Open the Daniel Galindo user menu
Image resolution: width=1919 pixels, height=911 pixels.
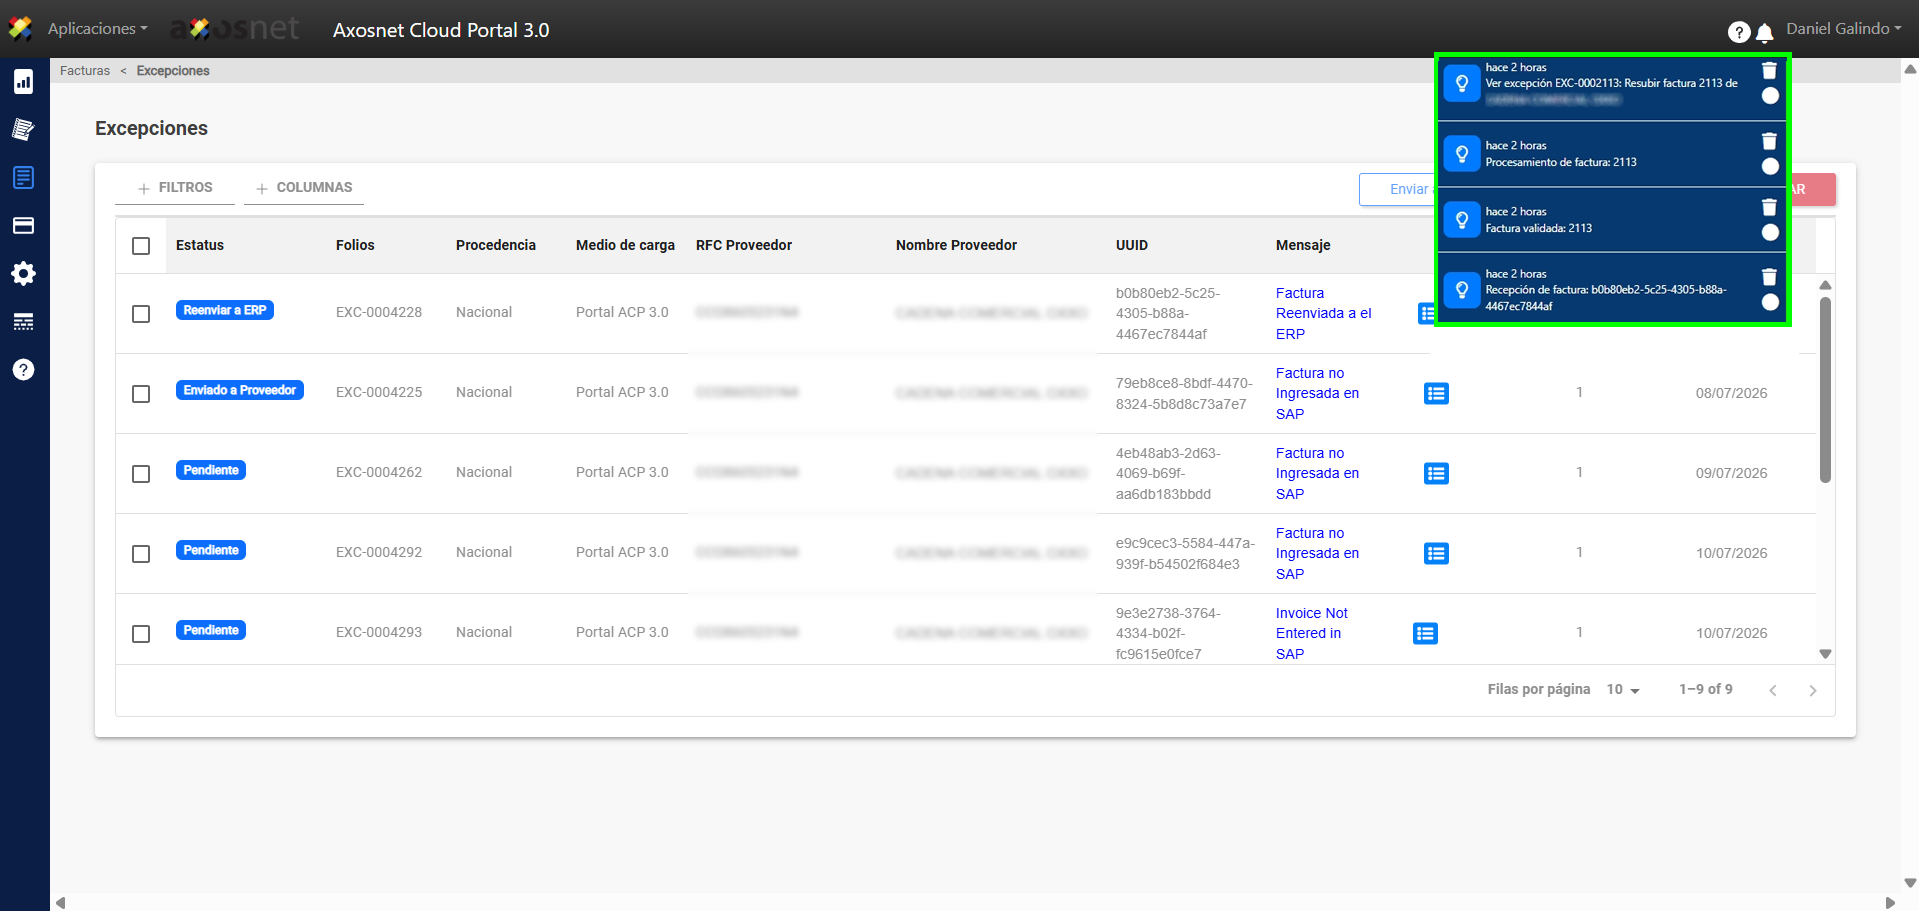[x=1844, y=29]
